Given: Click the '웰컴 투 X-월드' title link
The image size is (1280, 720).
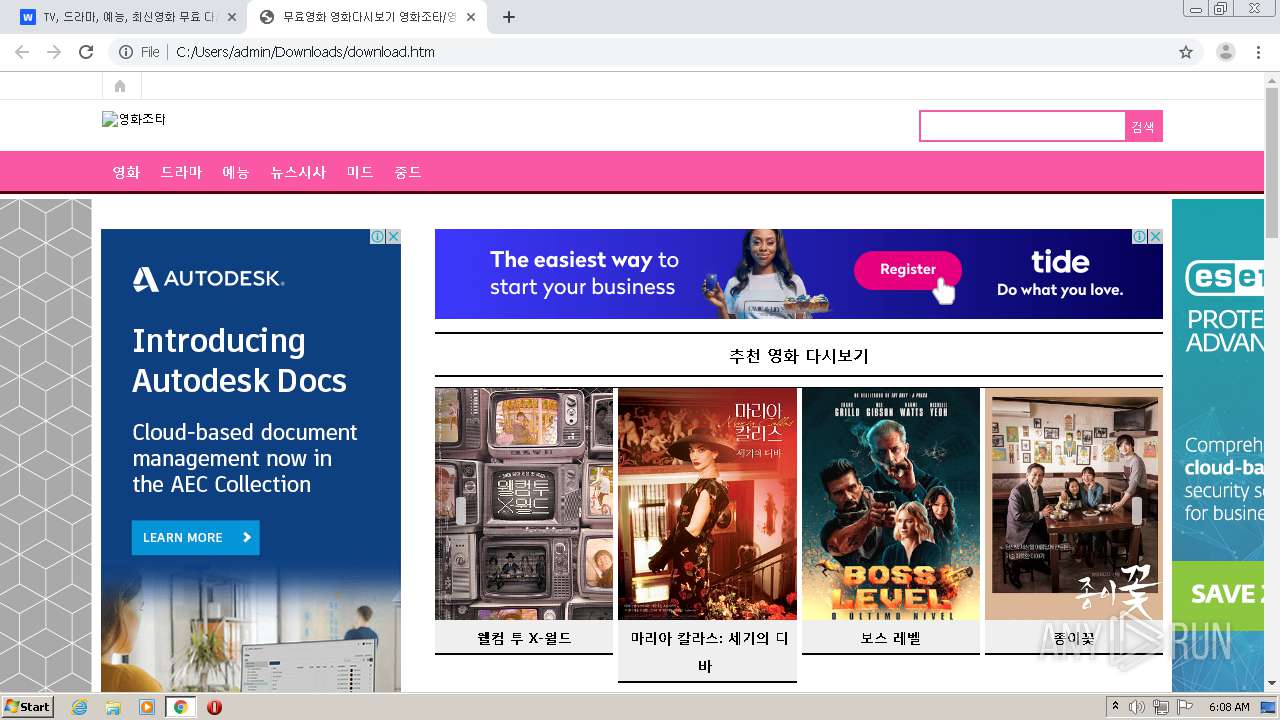Looking at the screenshot, I should pos(524,637).
